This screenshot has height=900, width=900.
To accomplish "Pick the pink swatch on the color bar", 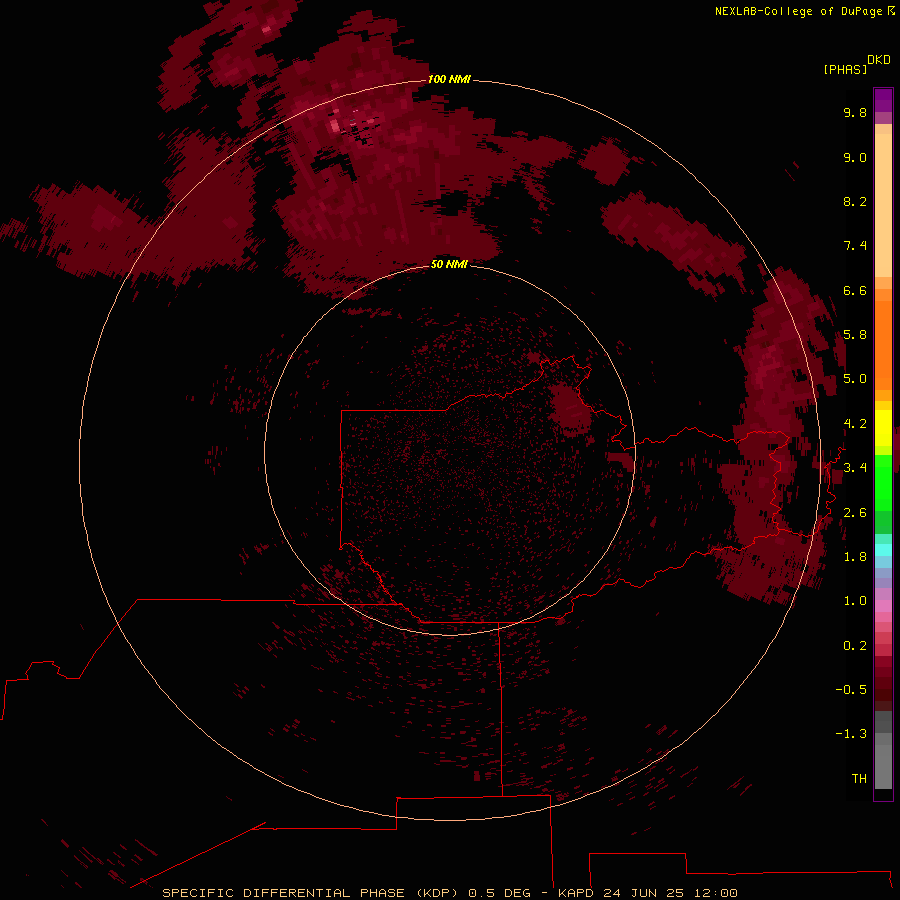I will click(883, 606).
